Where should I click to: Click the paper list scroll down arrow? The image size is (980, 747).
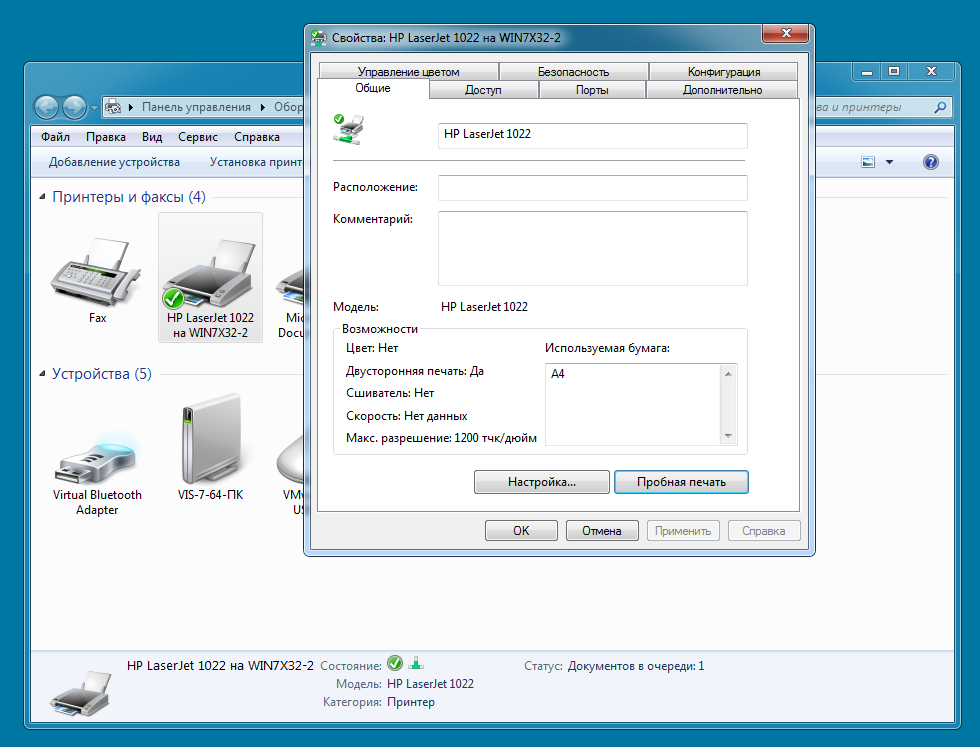point(728,436)
